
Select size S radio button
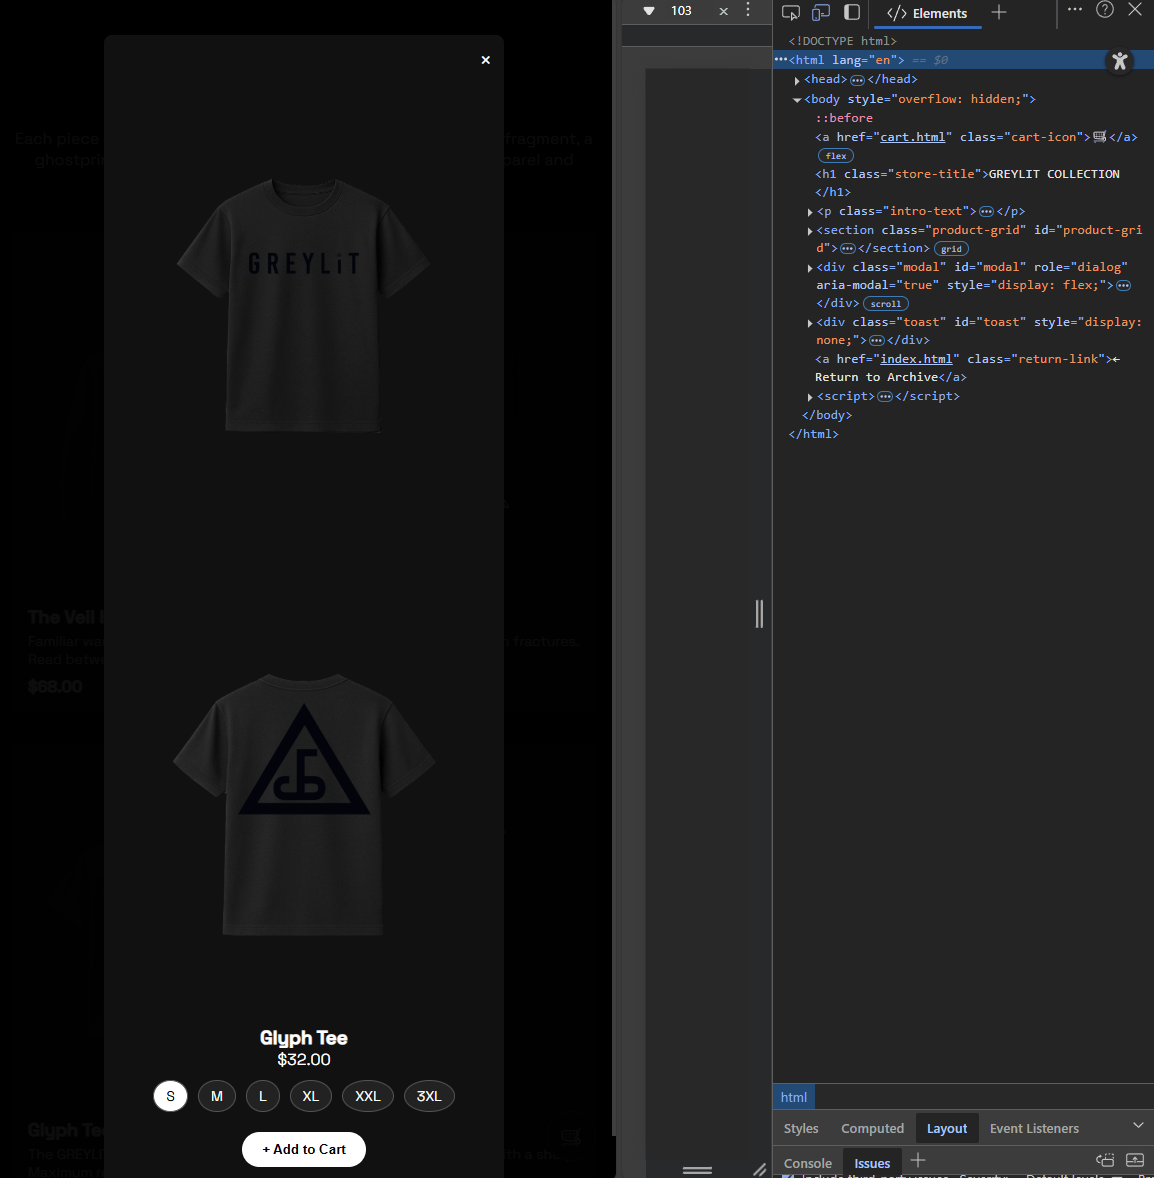point(170,1096)
